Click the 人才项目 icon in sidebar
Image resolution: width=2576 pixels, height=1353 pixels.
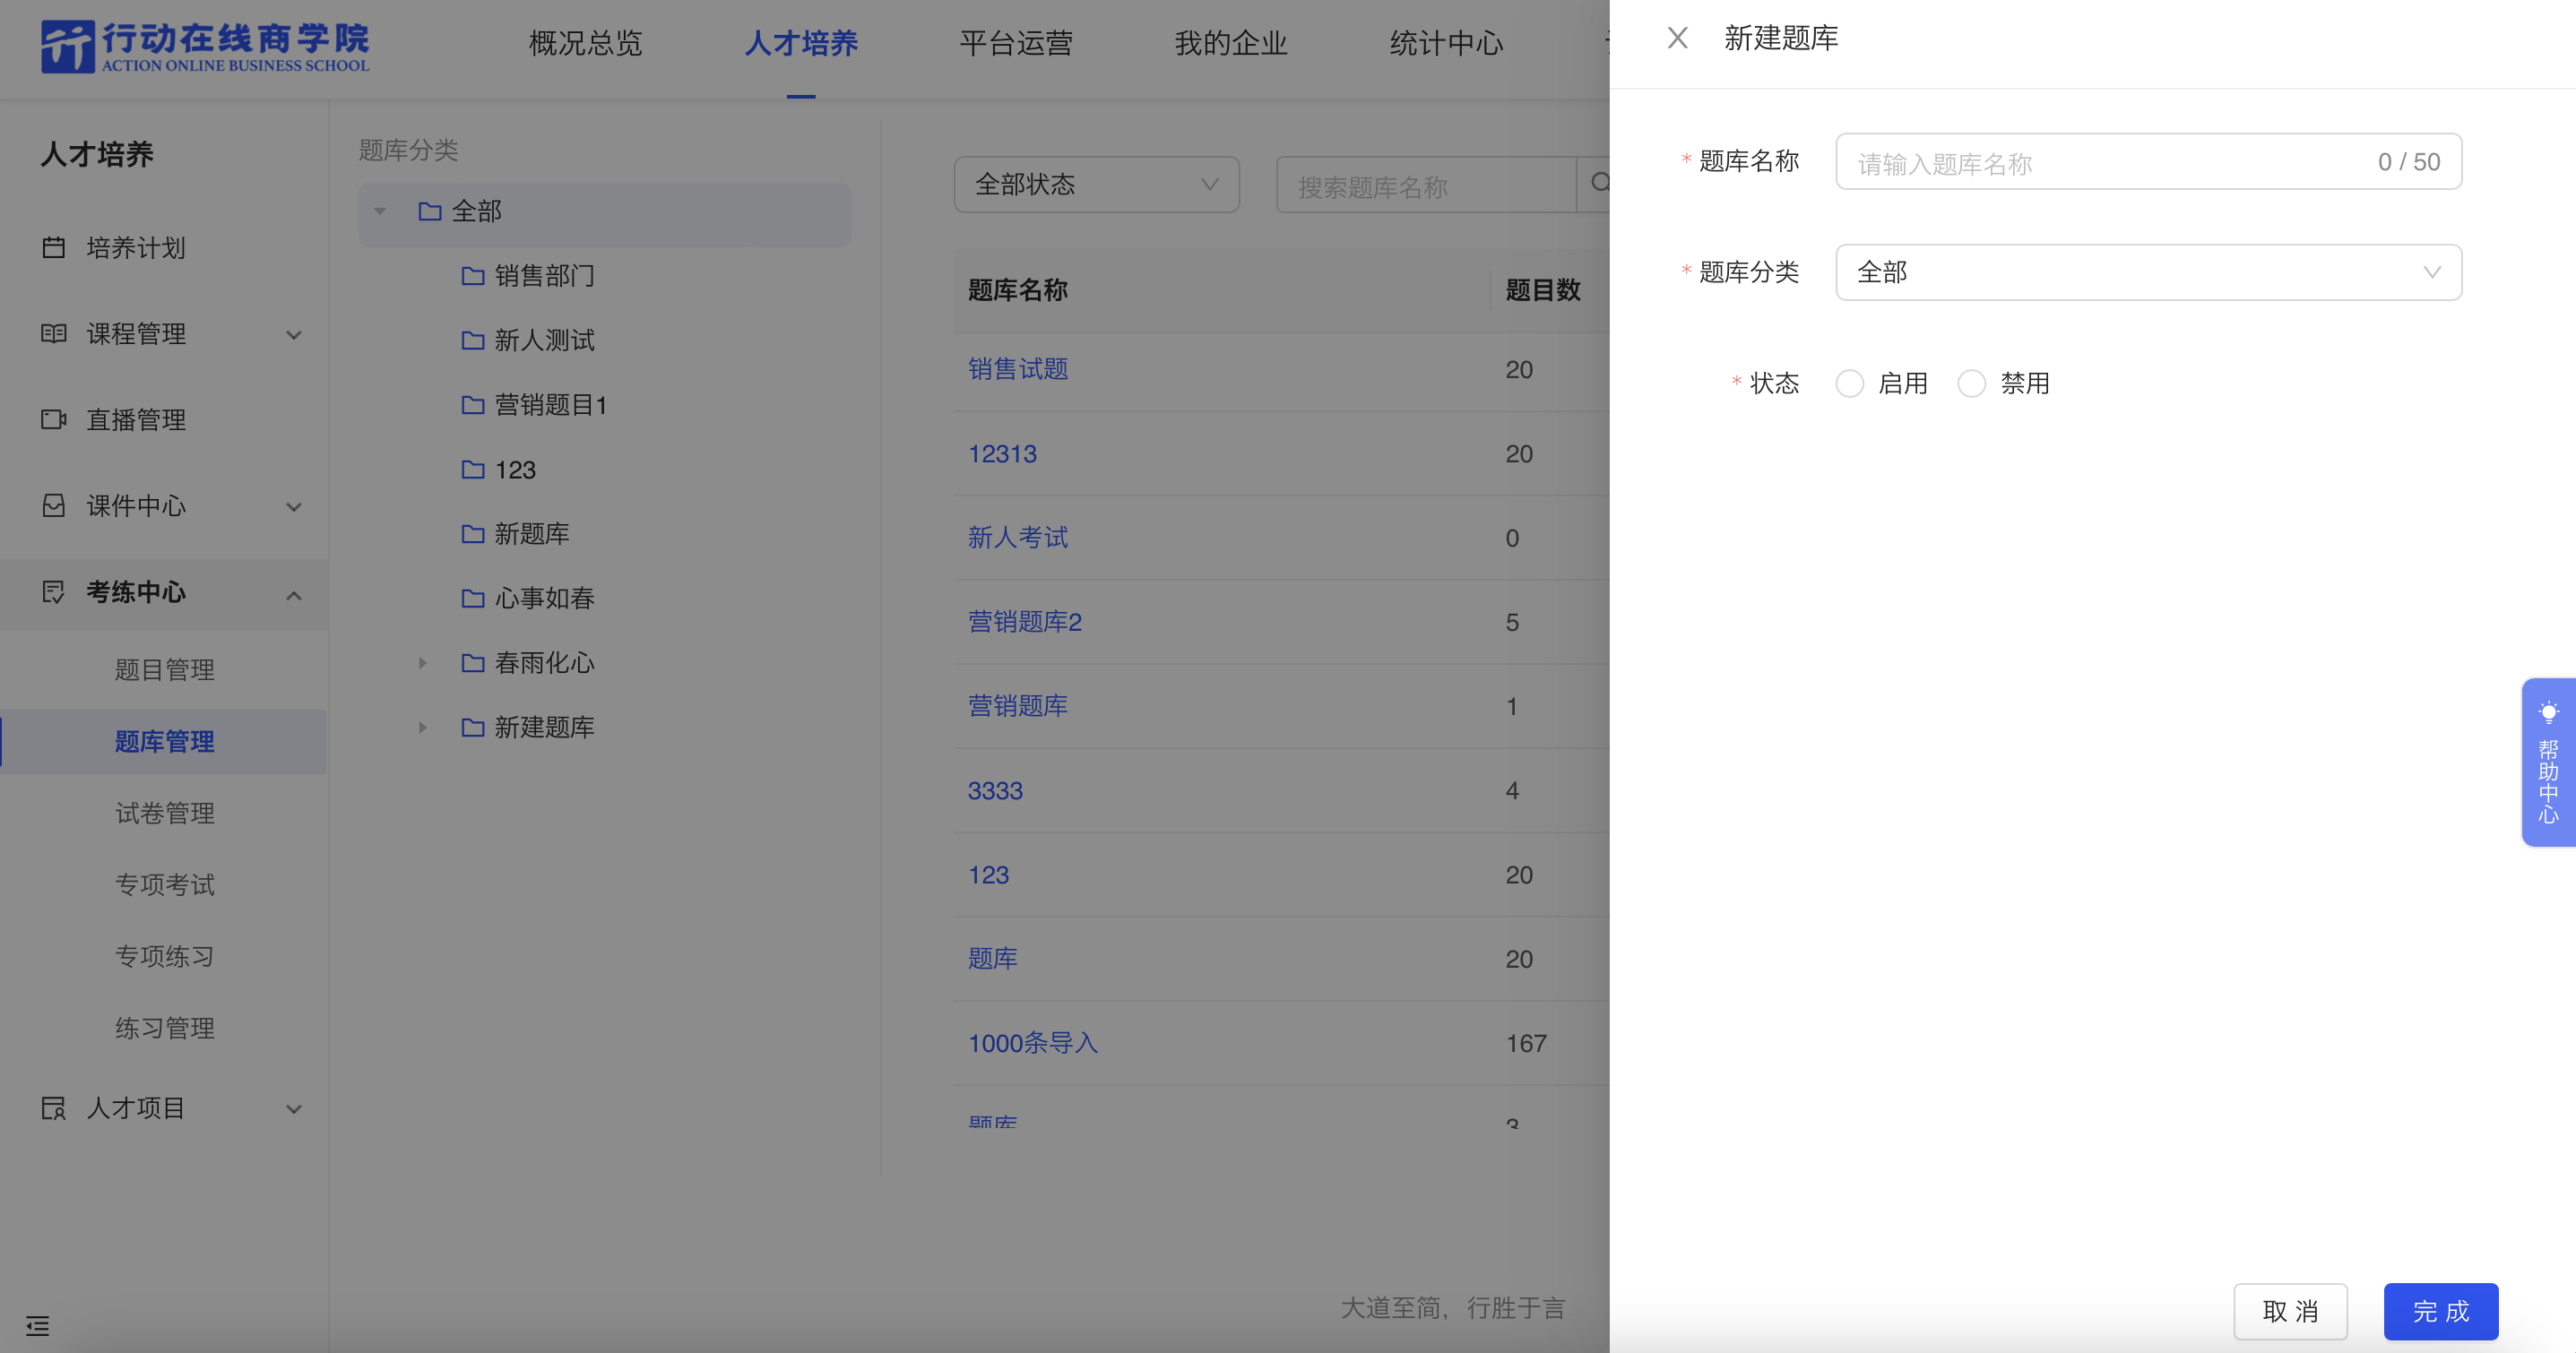click(x=54, y=1107)
